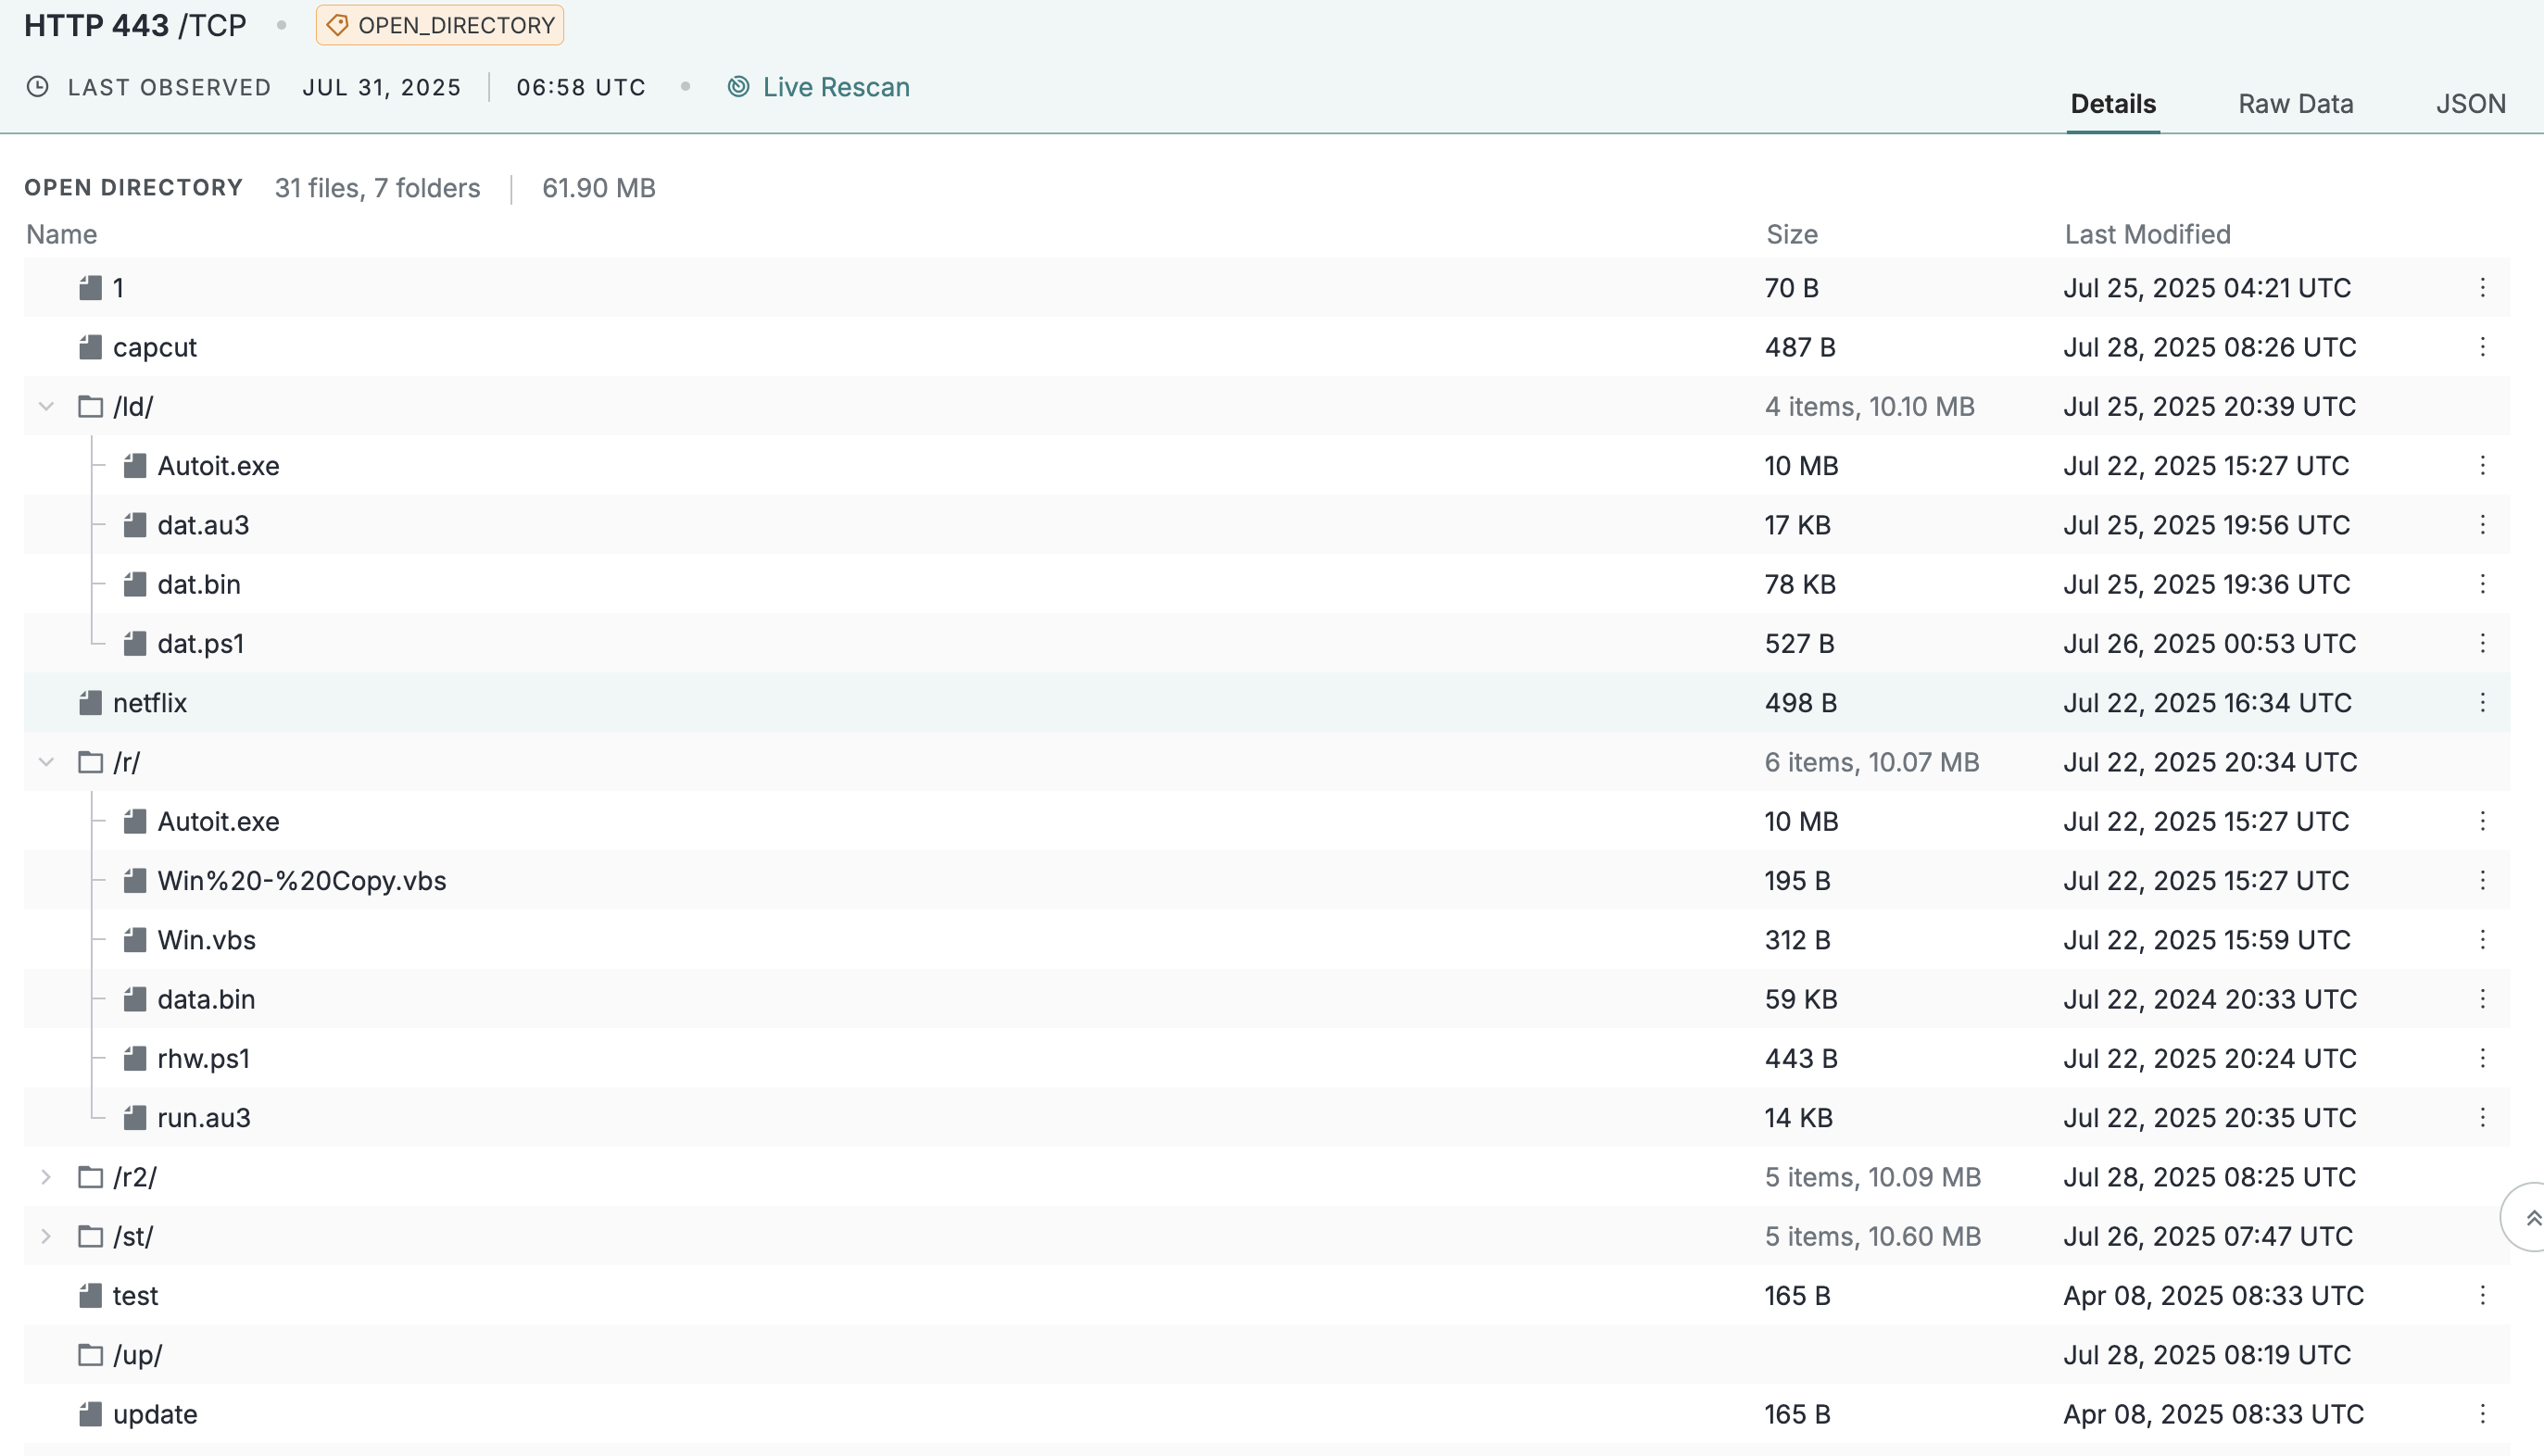Image resolution: width=2544 pixels, height=1456 pixels.
Task: Open three-dot menu for dat.au3
Action: click(2482, 525)
